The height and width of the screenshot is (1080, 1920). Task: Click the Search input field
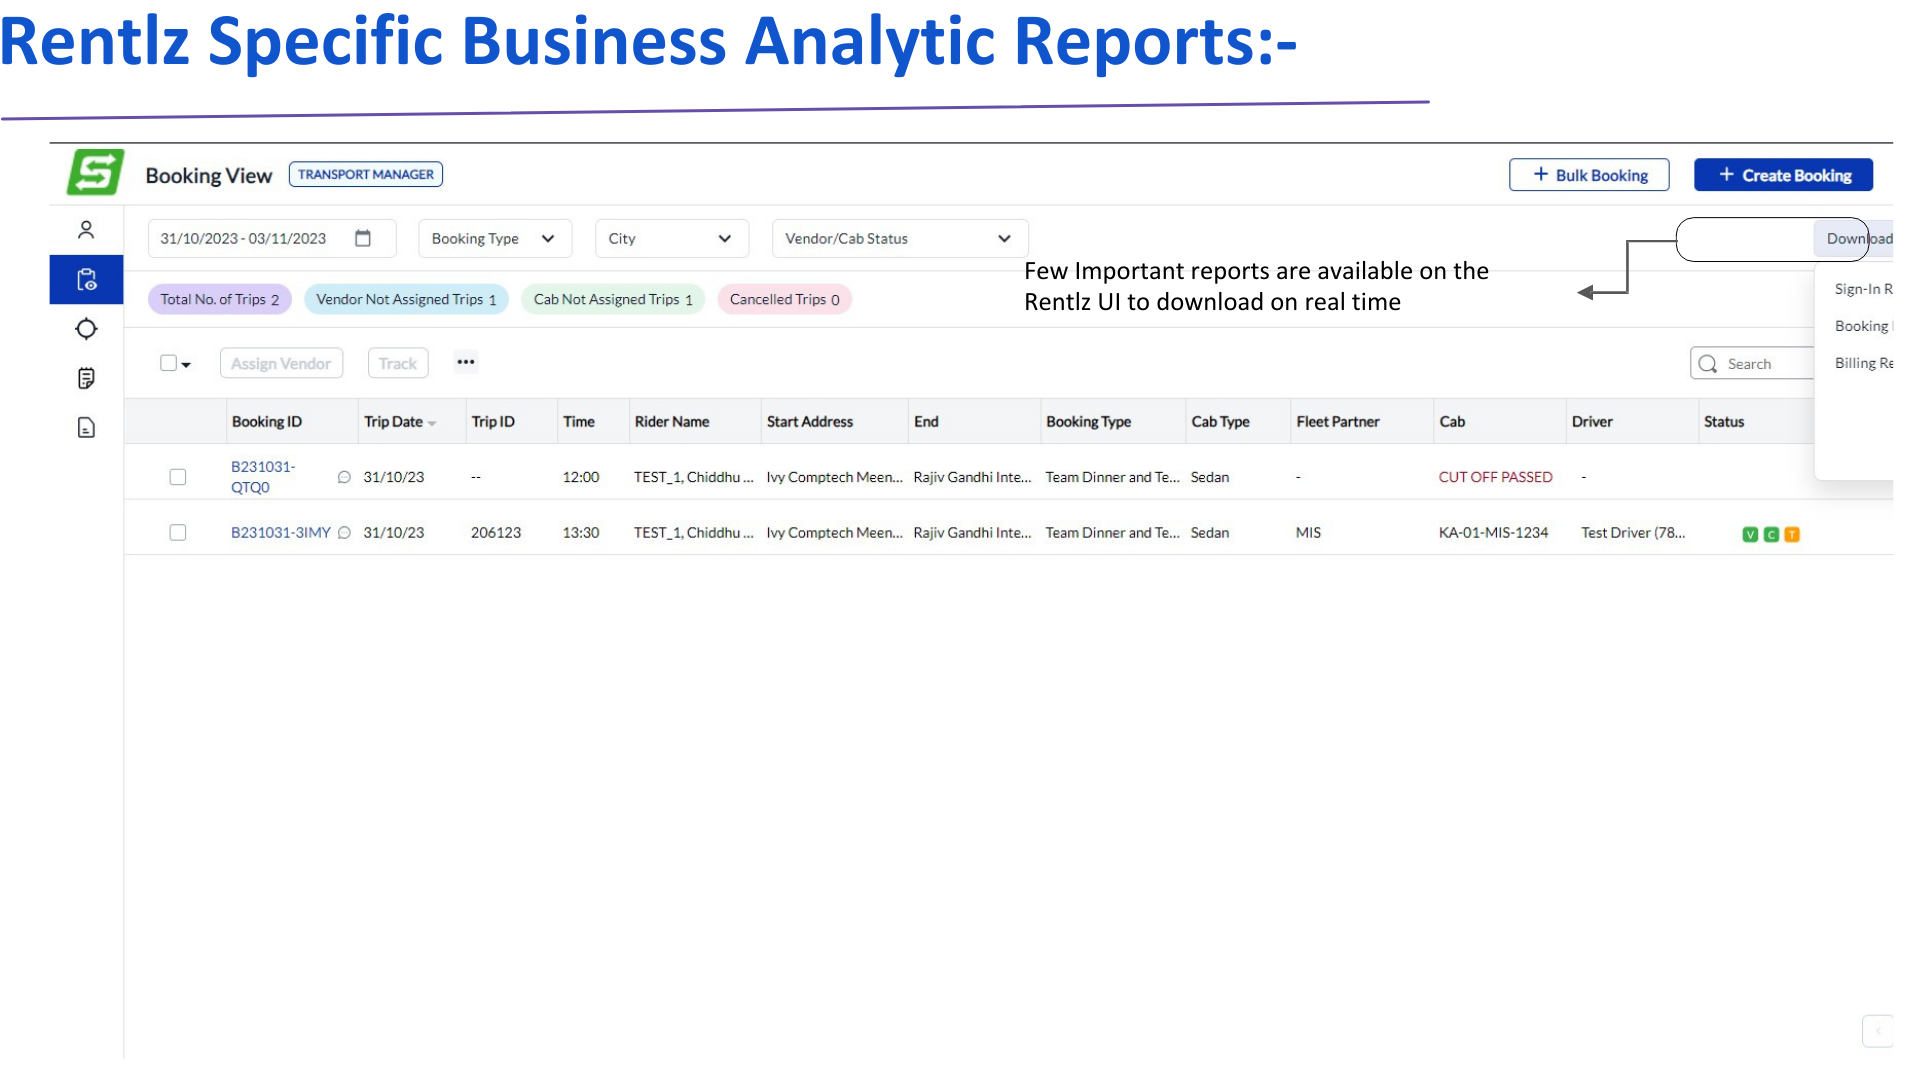[1760, 364]
